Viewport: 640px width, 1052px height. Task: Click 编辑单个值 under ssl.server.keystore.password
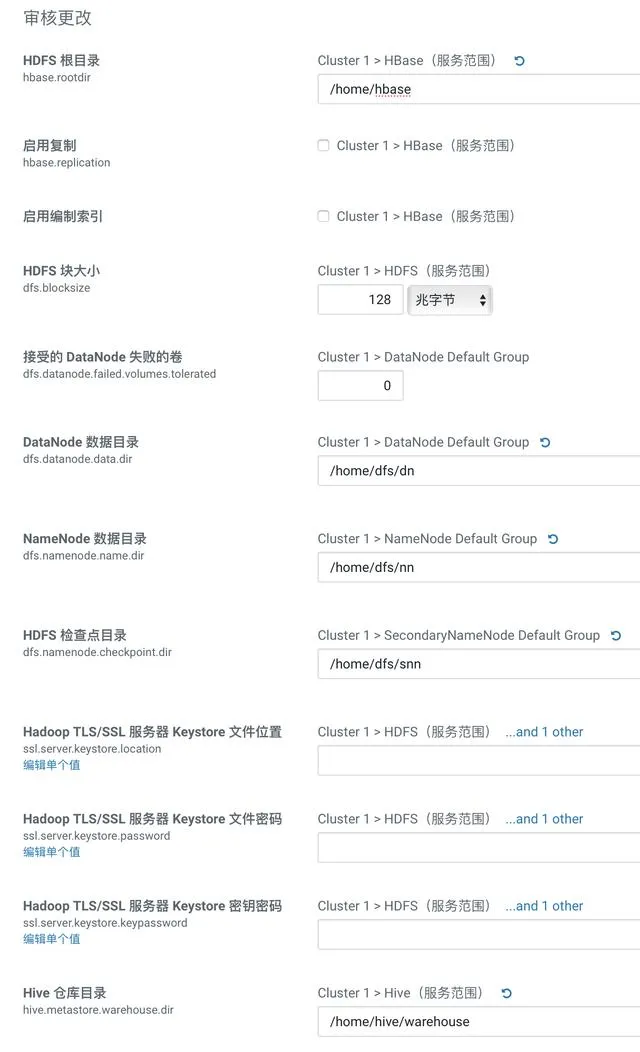52,853
